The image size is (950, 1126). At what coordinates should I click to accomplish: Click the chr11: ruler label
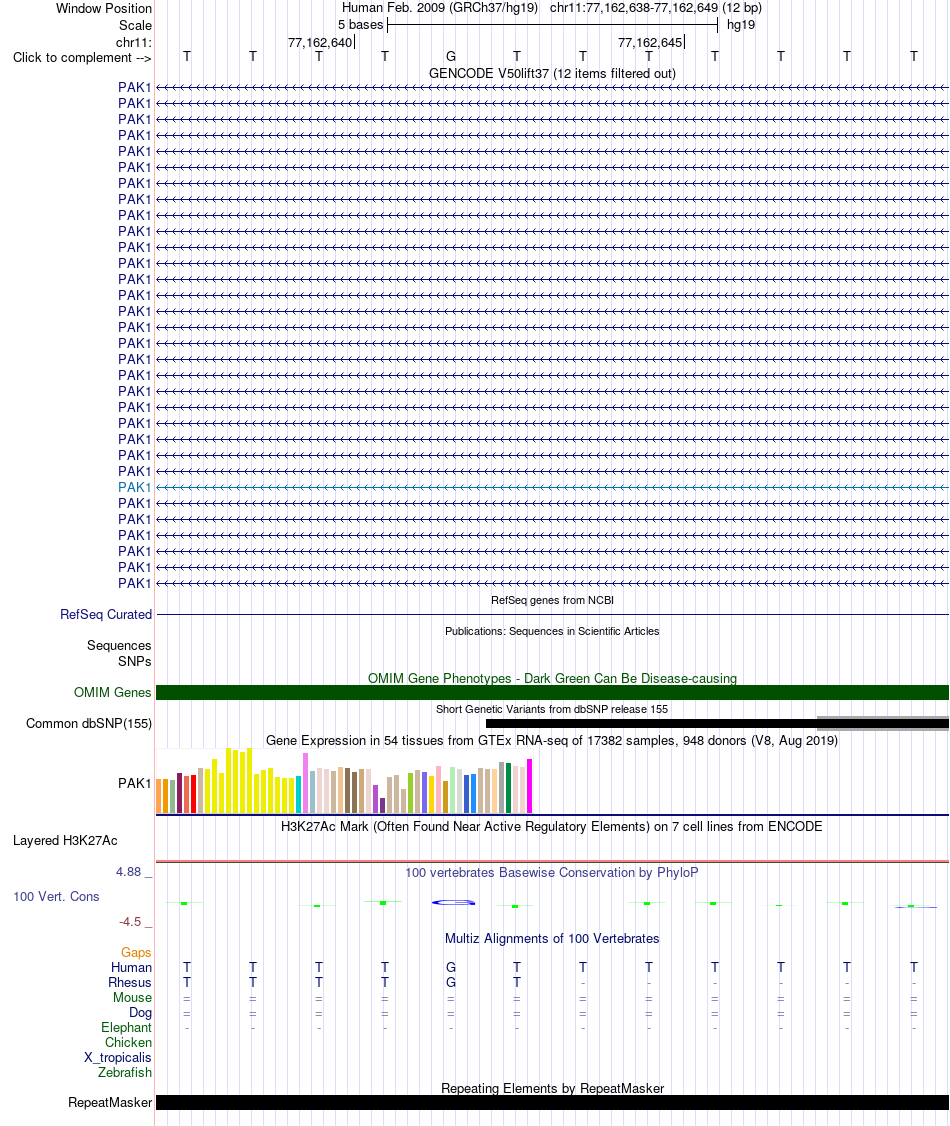134,42
